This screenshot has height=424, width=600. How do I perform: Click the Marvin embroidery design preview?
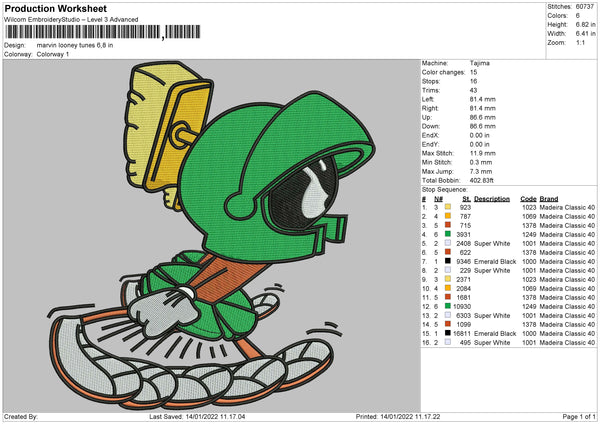212,236
